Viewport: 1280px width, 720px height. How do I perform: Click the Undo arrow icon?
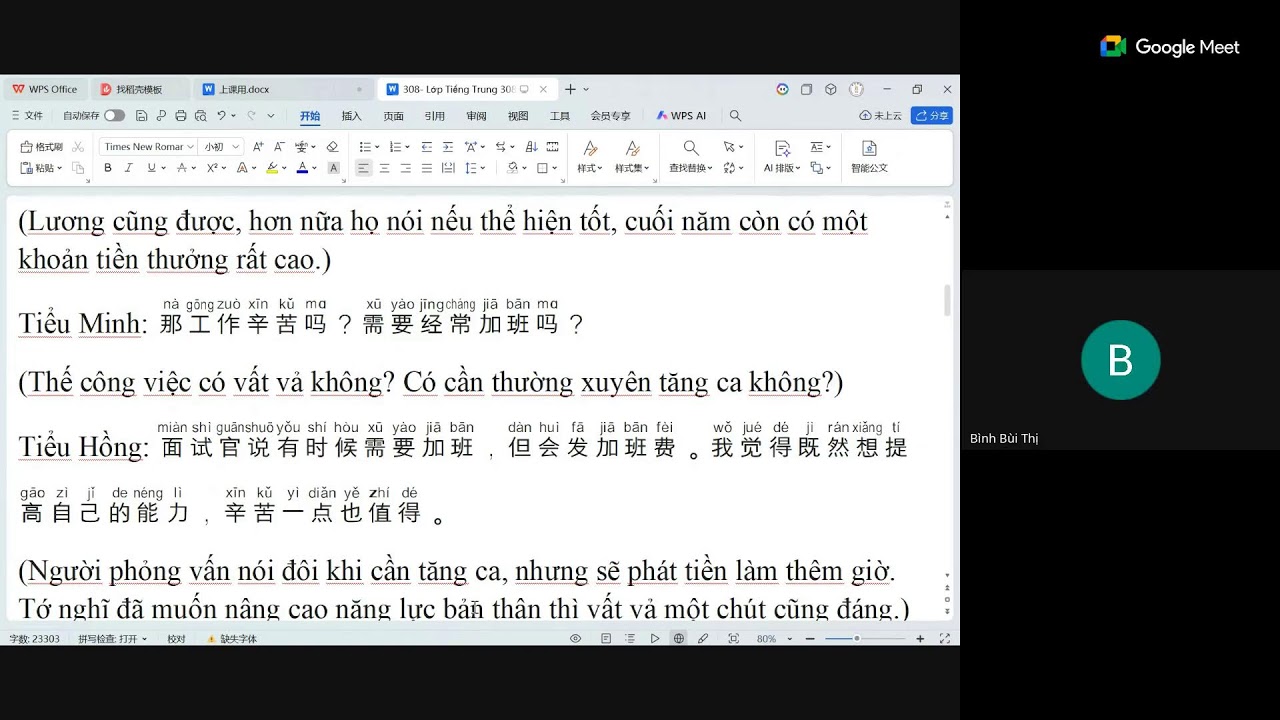[x=221, y=116]
